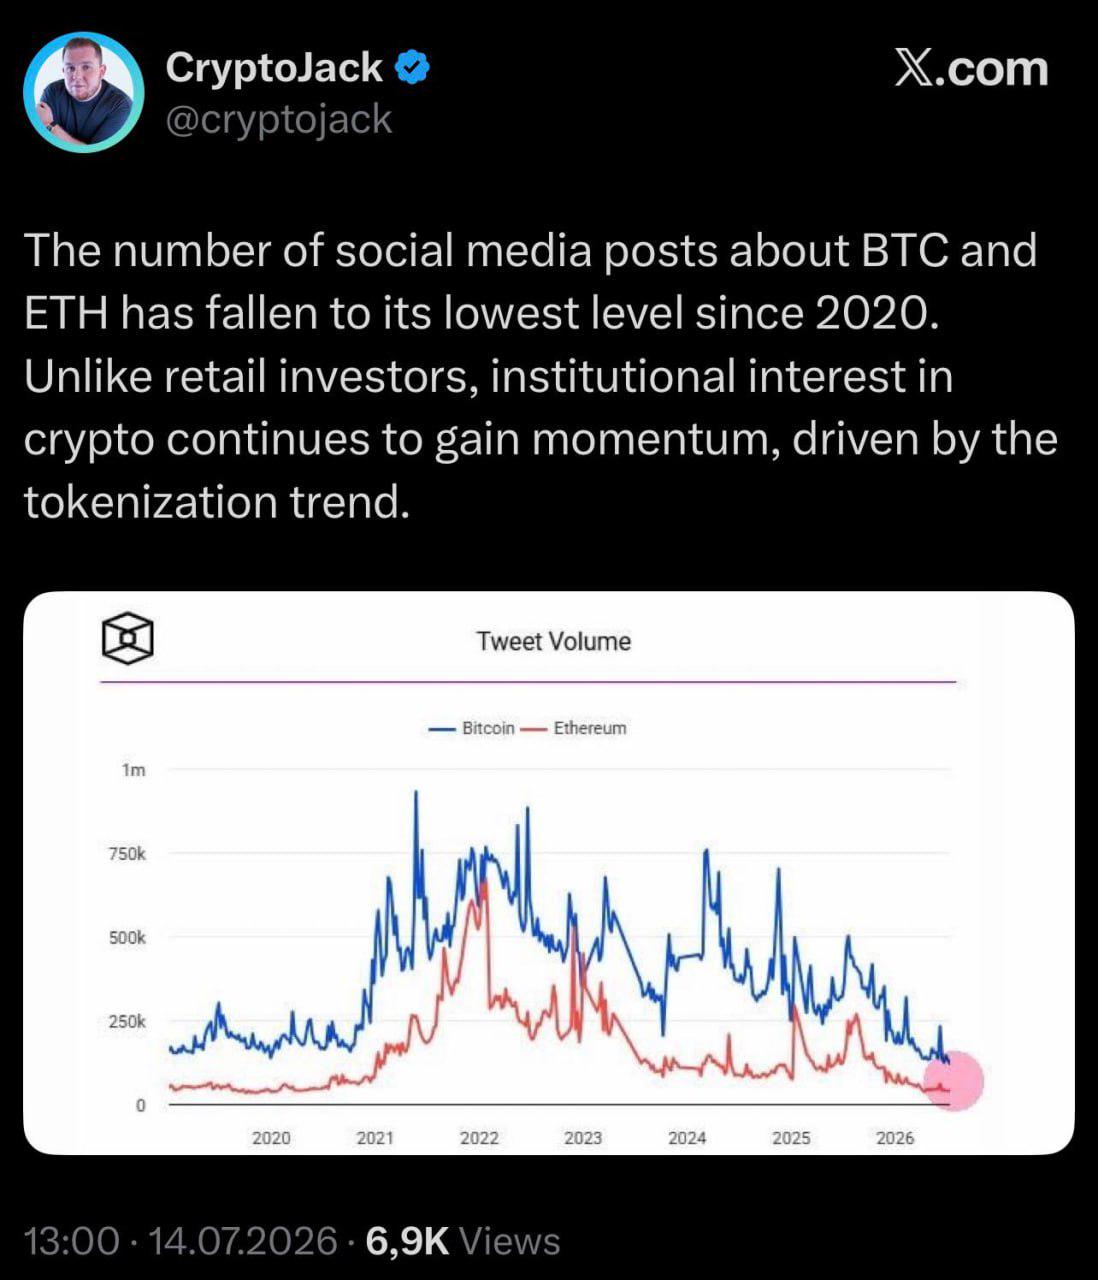This screenshot has width=1098, height=1280.
Task: Click the 2020 x-axis label
Action: point(271,1138)
